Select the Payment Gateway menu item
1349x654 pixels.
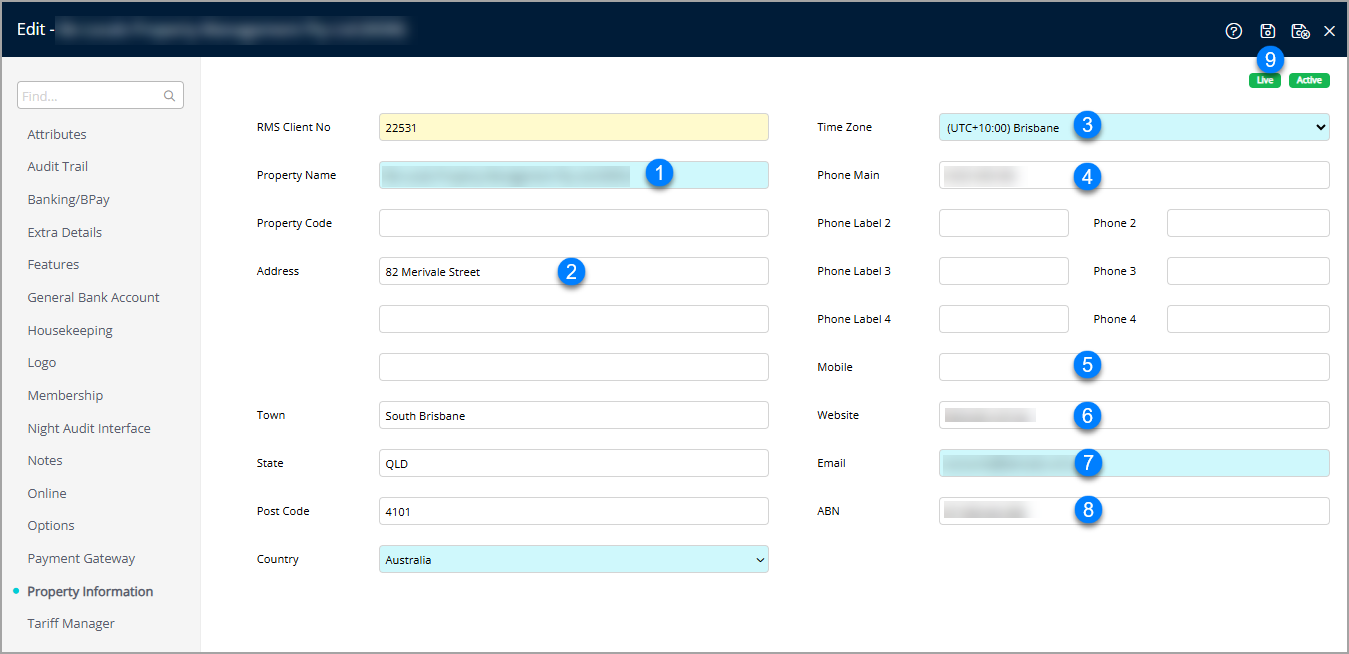point(81,558)
